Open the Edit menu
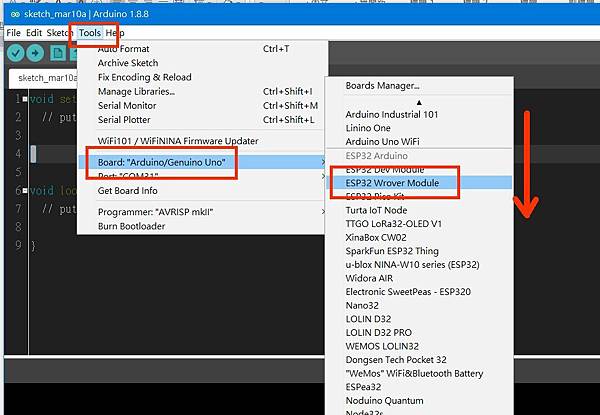600x415 pixels. click(34, 33)
